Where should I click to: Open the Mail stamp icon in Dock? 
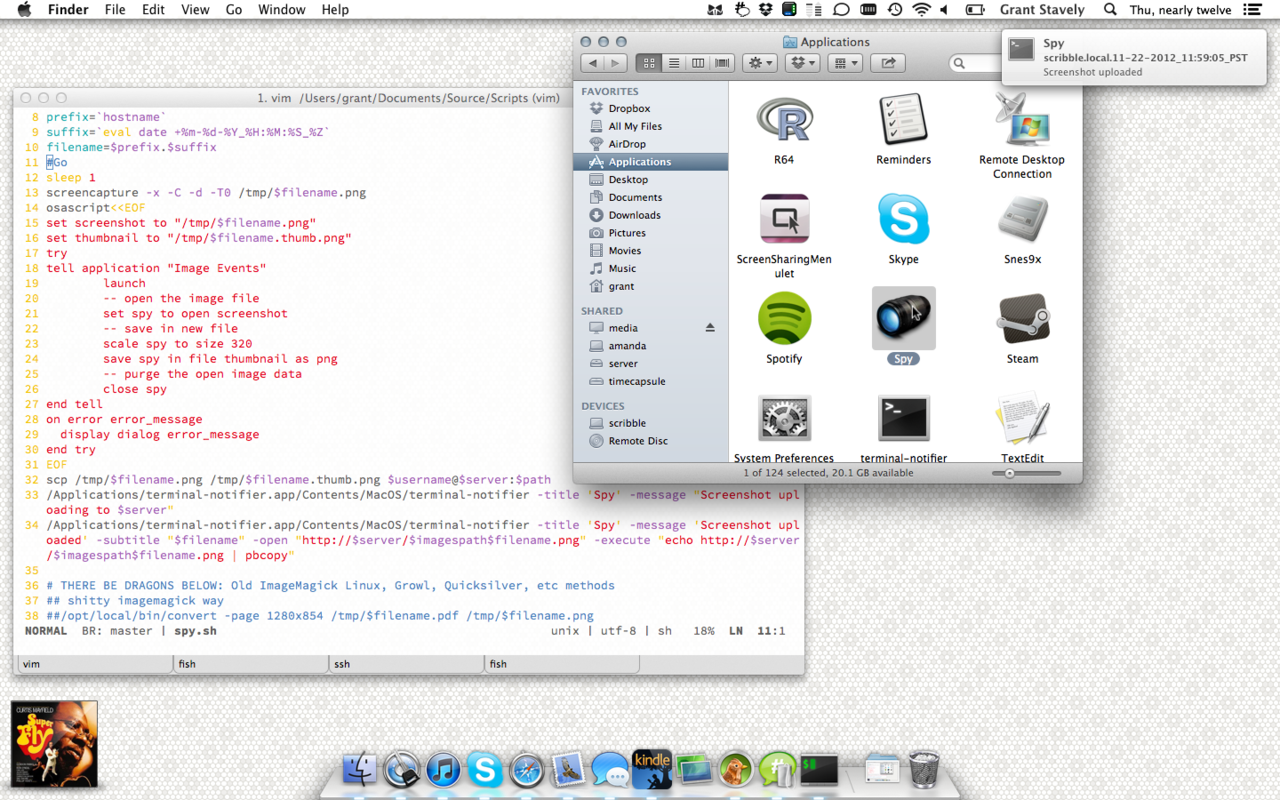pyautogui.click(x=568, y=770)
